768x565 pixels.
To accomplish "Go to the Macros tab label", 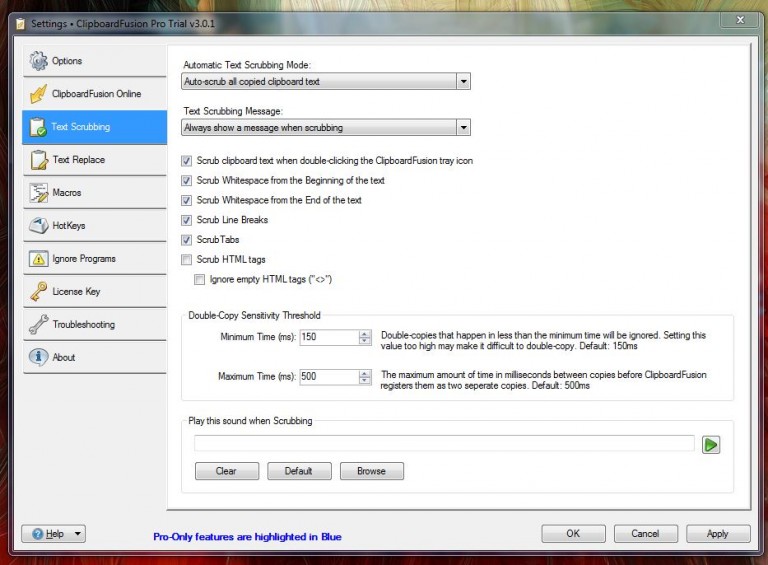I will tap(67, 192).
